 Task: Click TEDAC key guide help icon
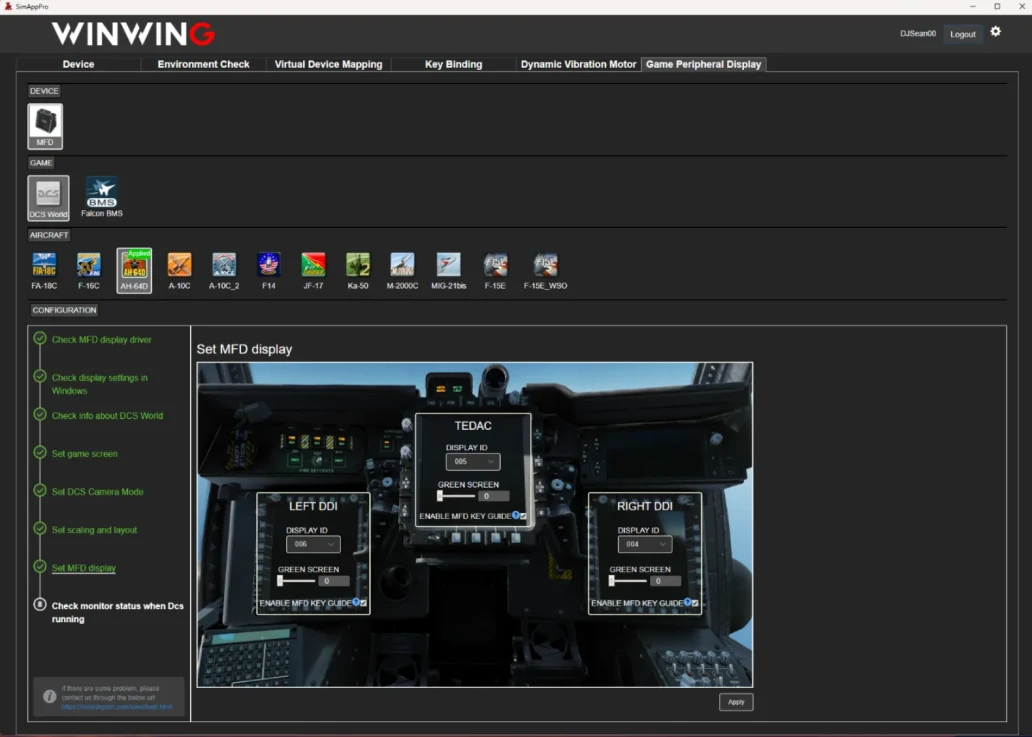[515, 515]
